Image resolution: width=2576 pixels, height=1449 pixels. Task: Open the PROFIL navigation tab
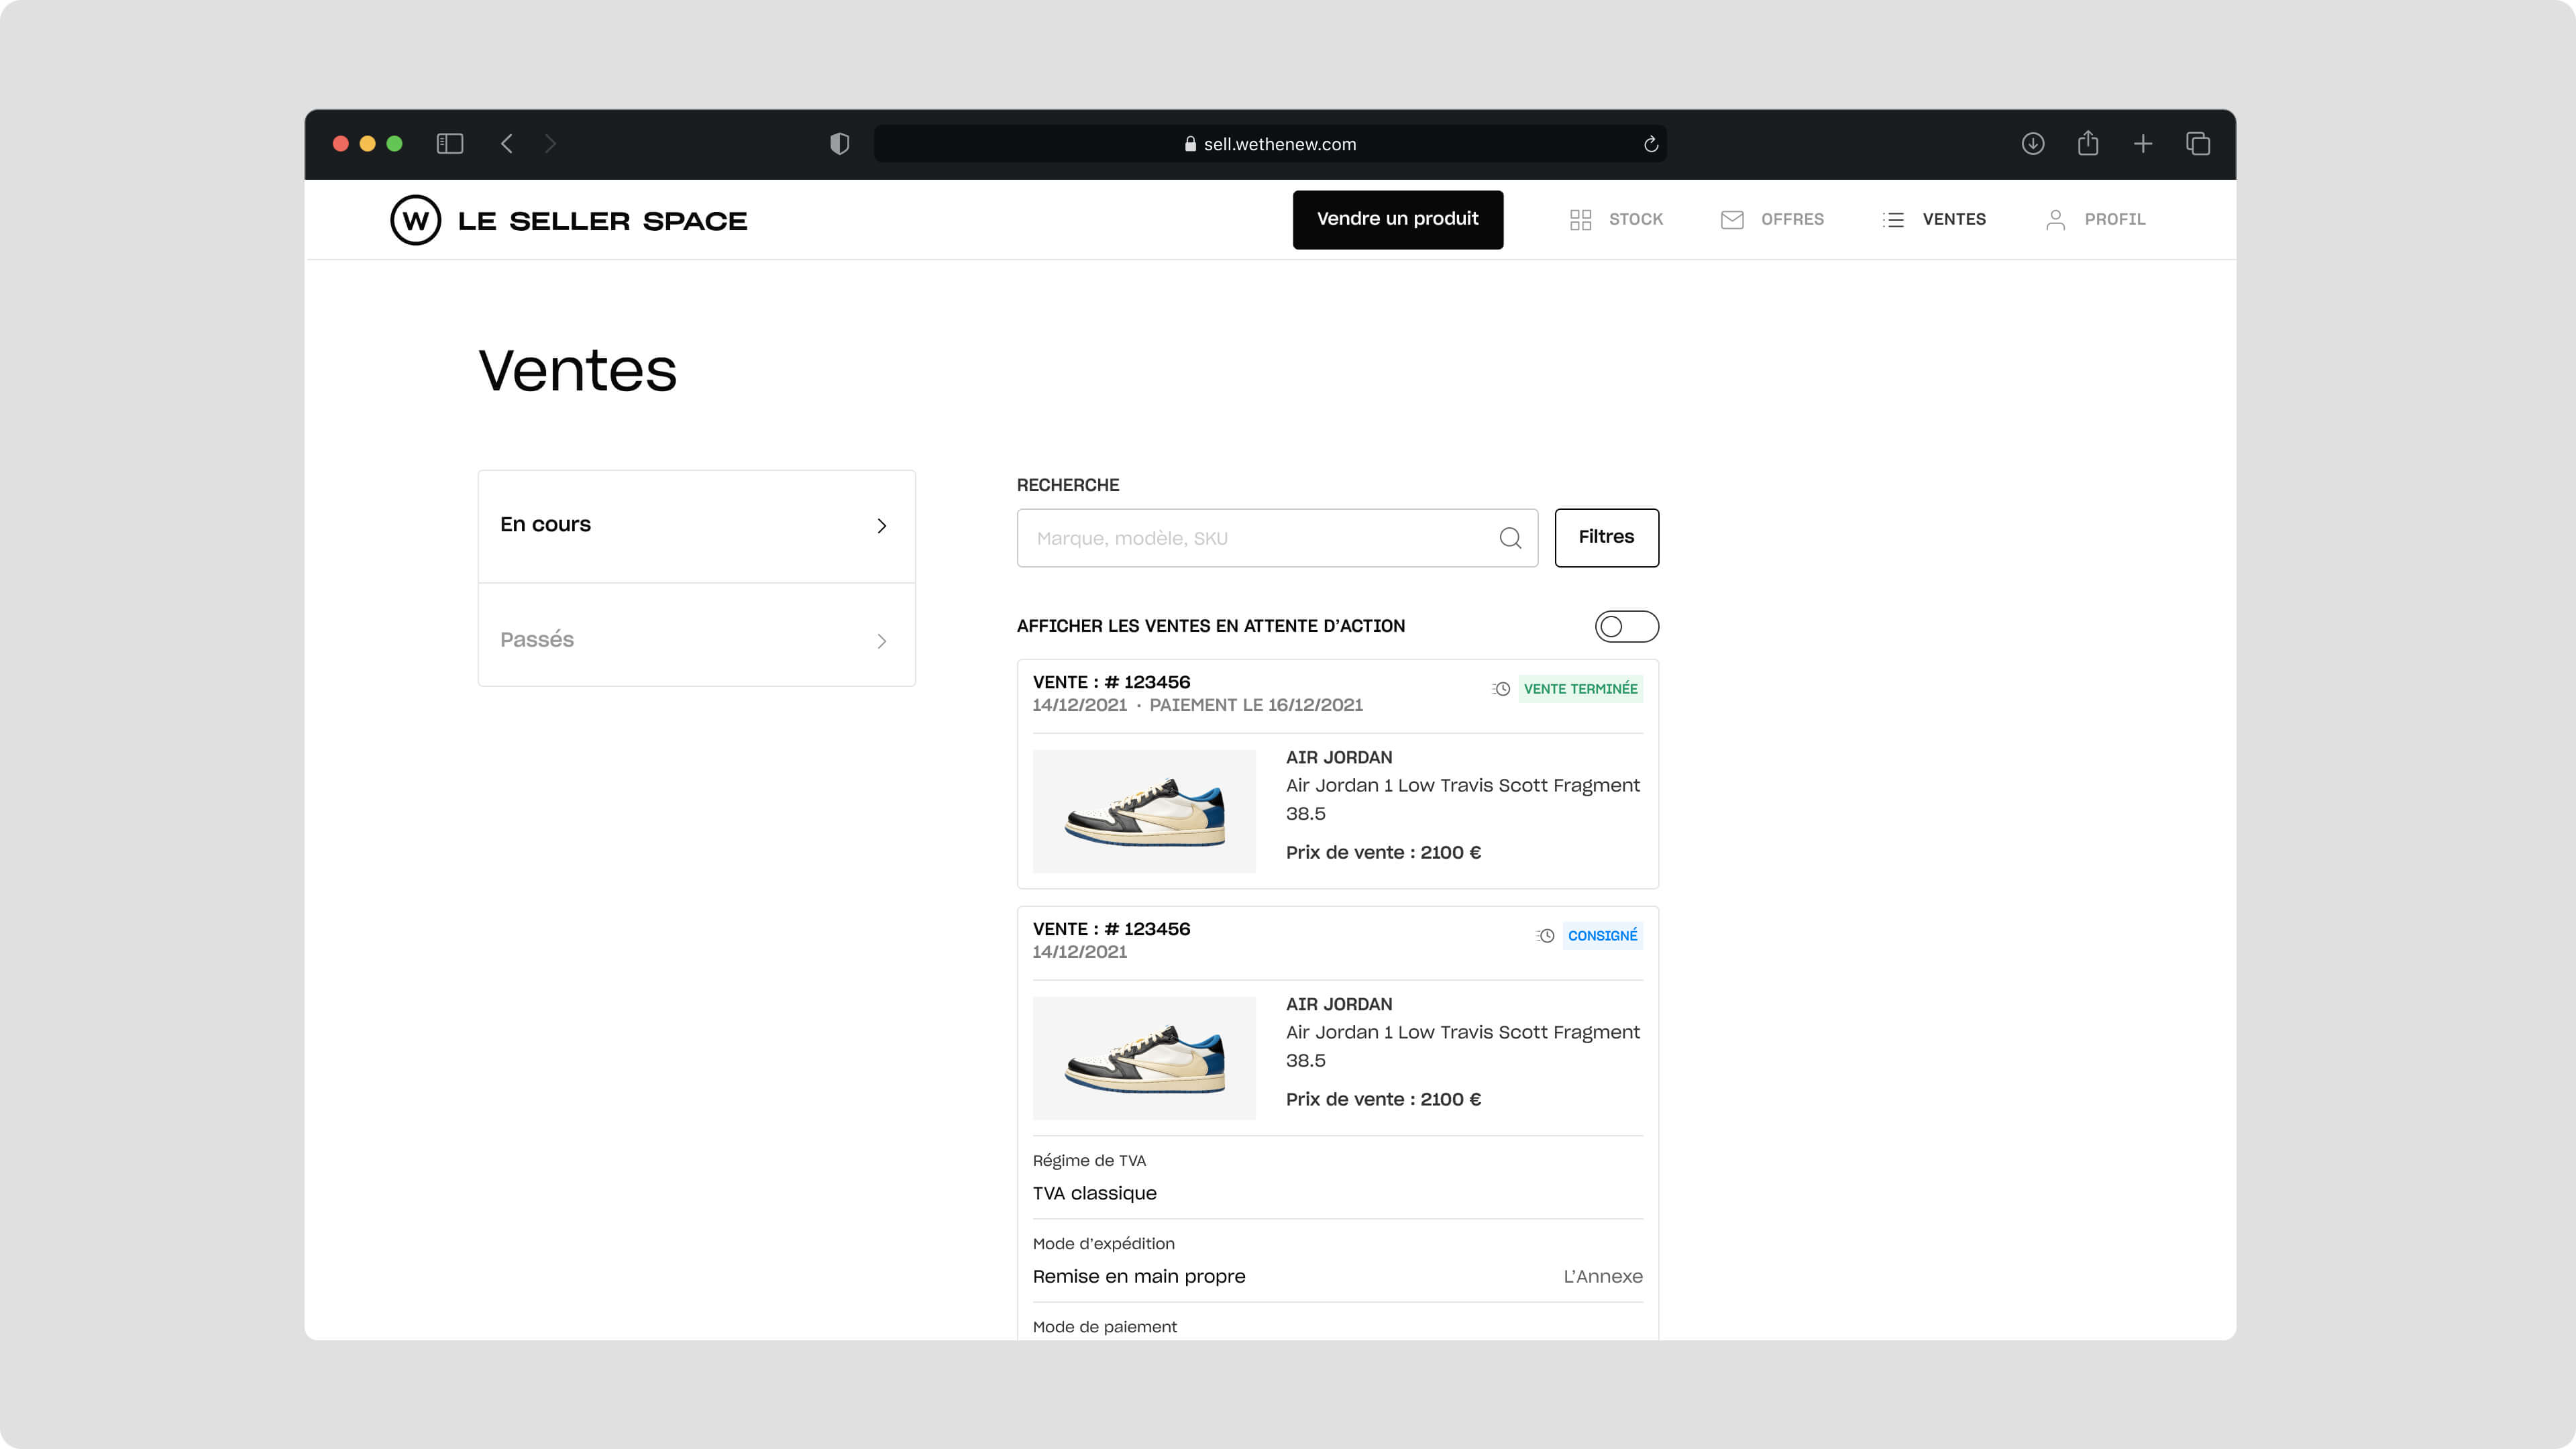coord(2095,220)
